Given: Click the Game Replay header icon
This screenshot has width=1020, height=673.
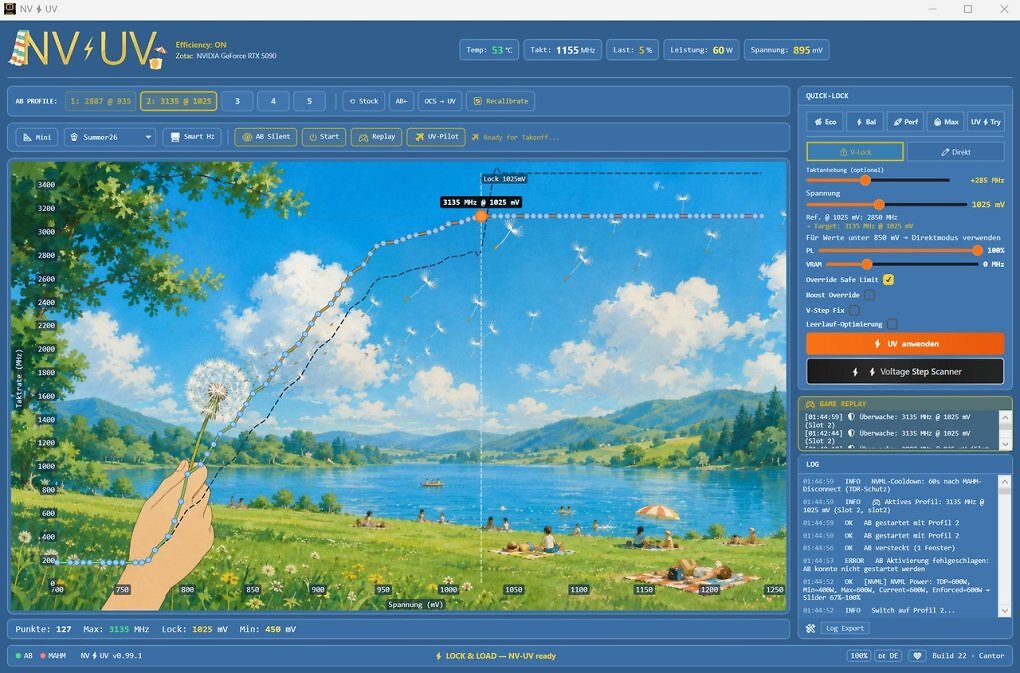Looking at the screenshot, I should (811, 404).
